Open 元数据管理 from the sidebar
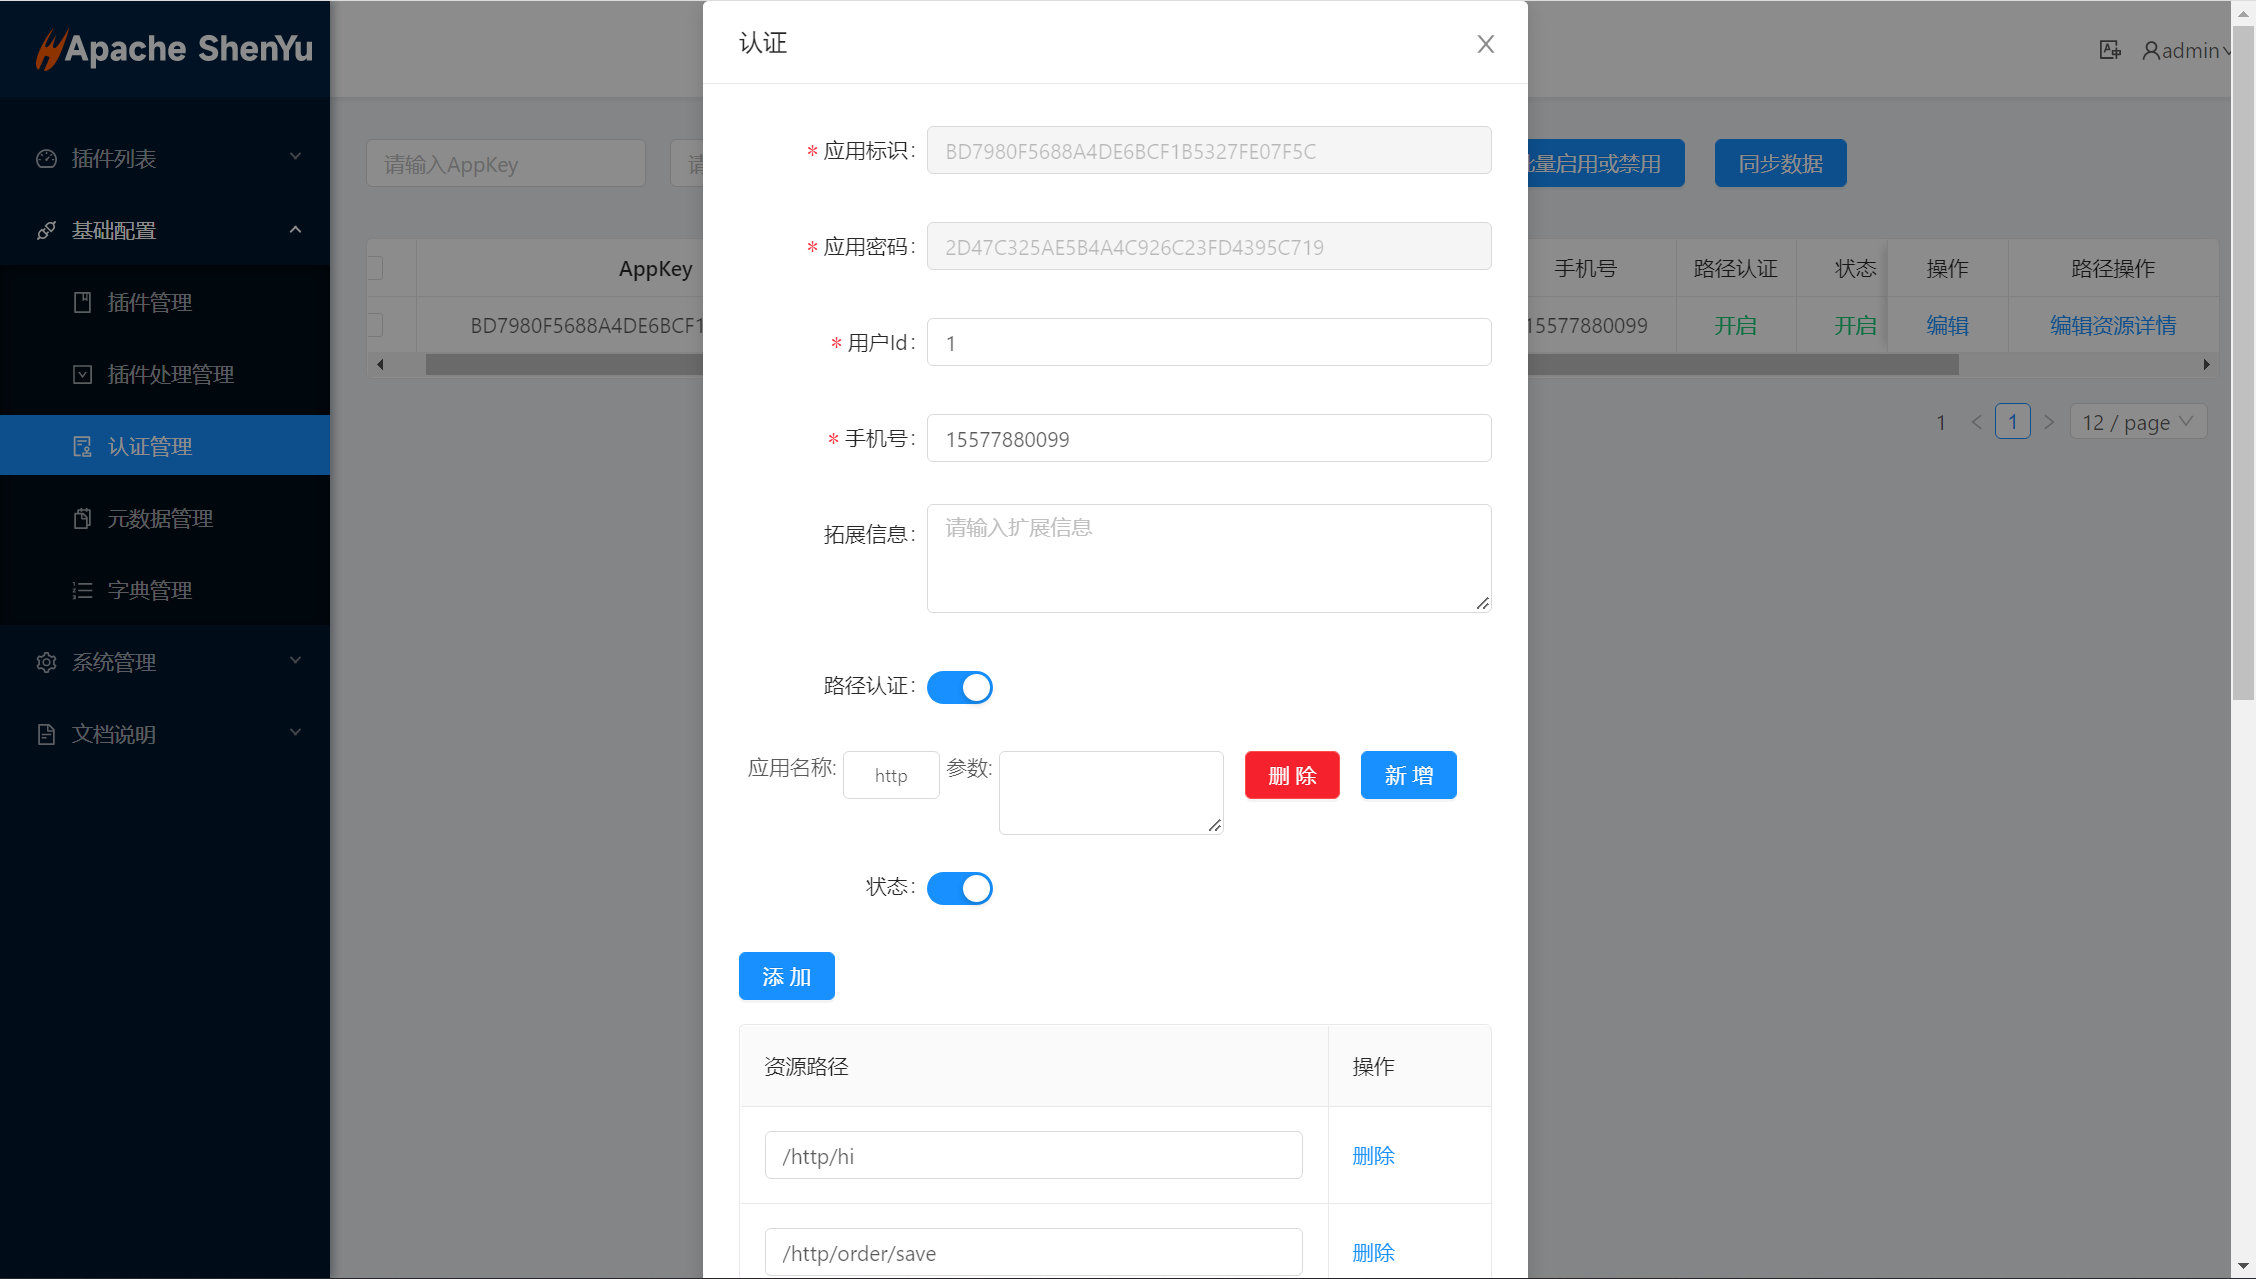Viewport: 2256px width, 1279px height. click(160, 519)
